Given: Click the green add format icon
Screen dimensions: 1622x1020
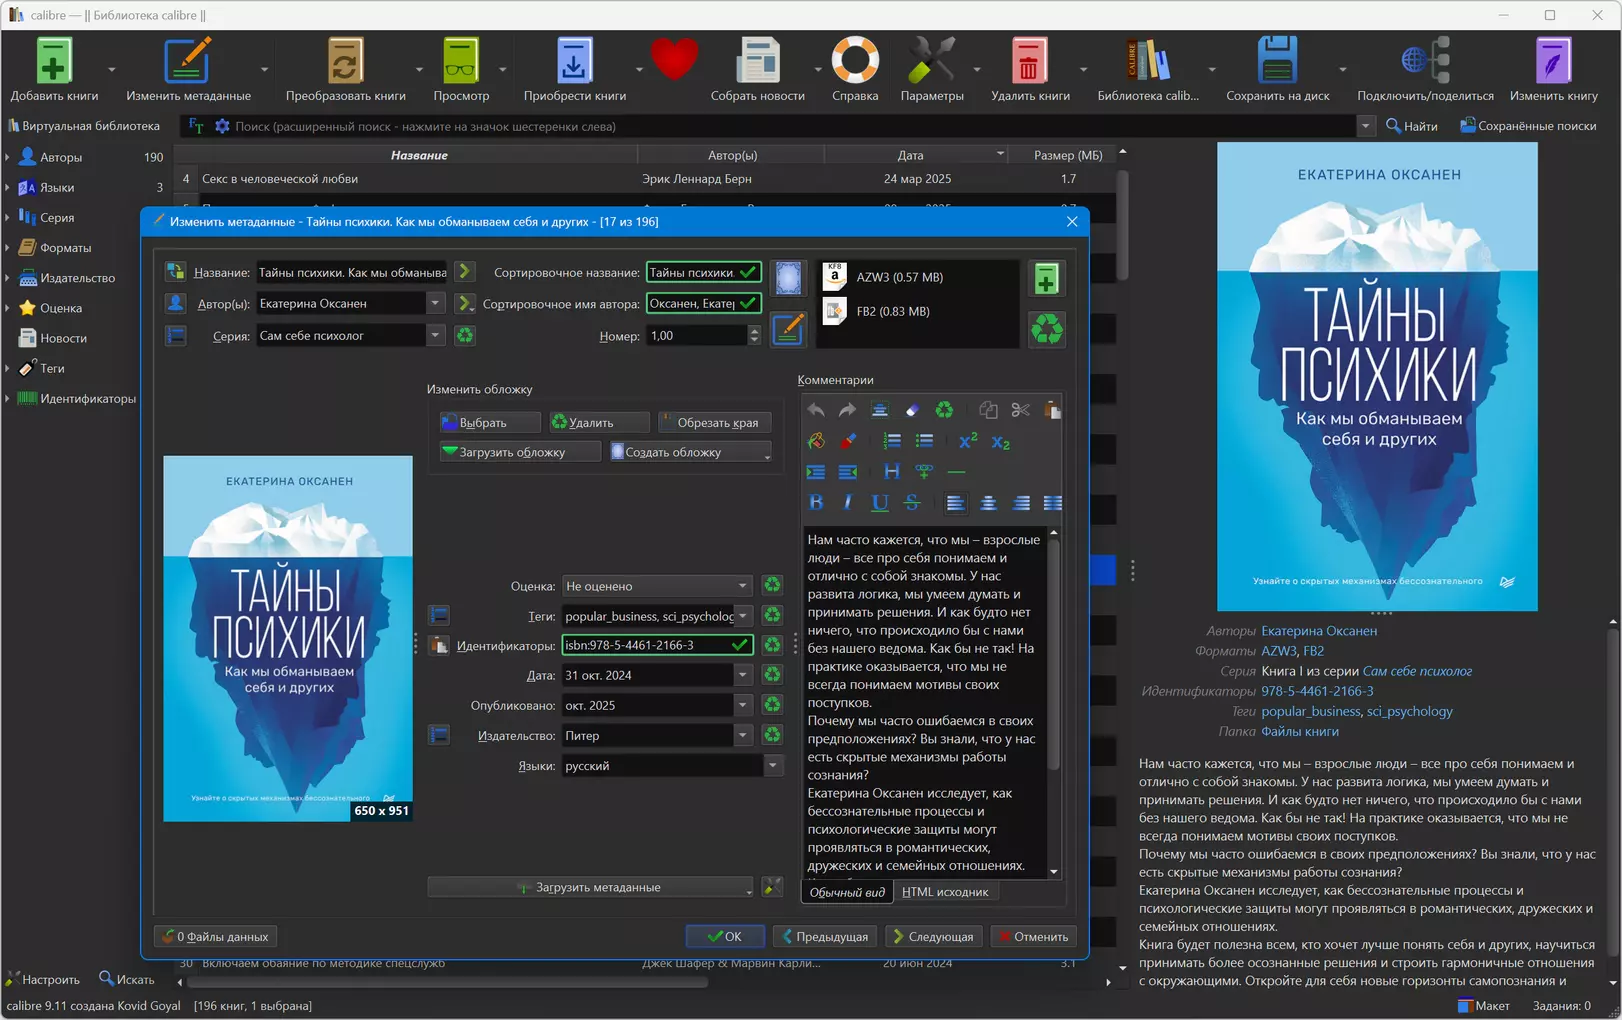Looking at the screenshot, I should point(1046,279).
